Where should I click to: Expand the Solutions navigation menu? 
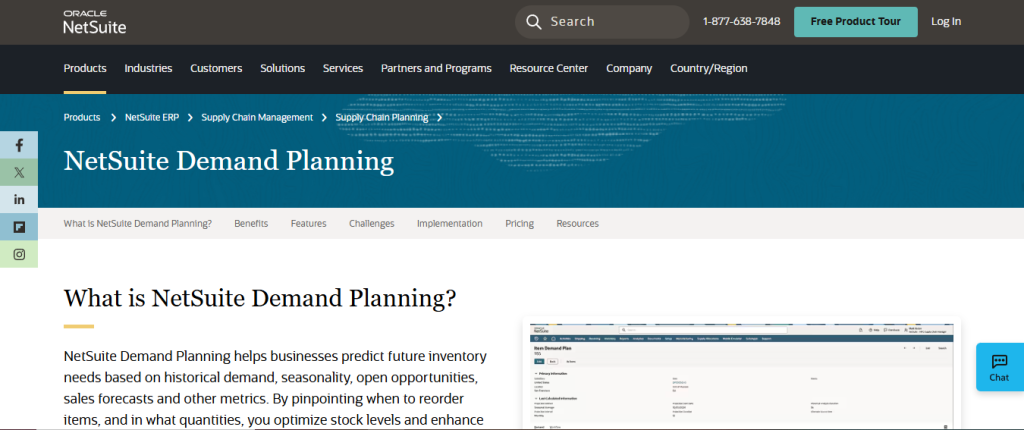(x=282, y=68)
